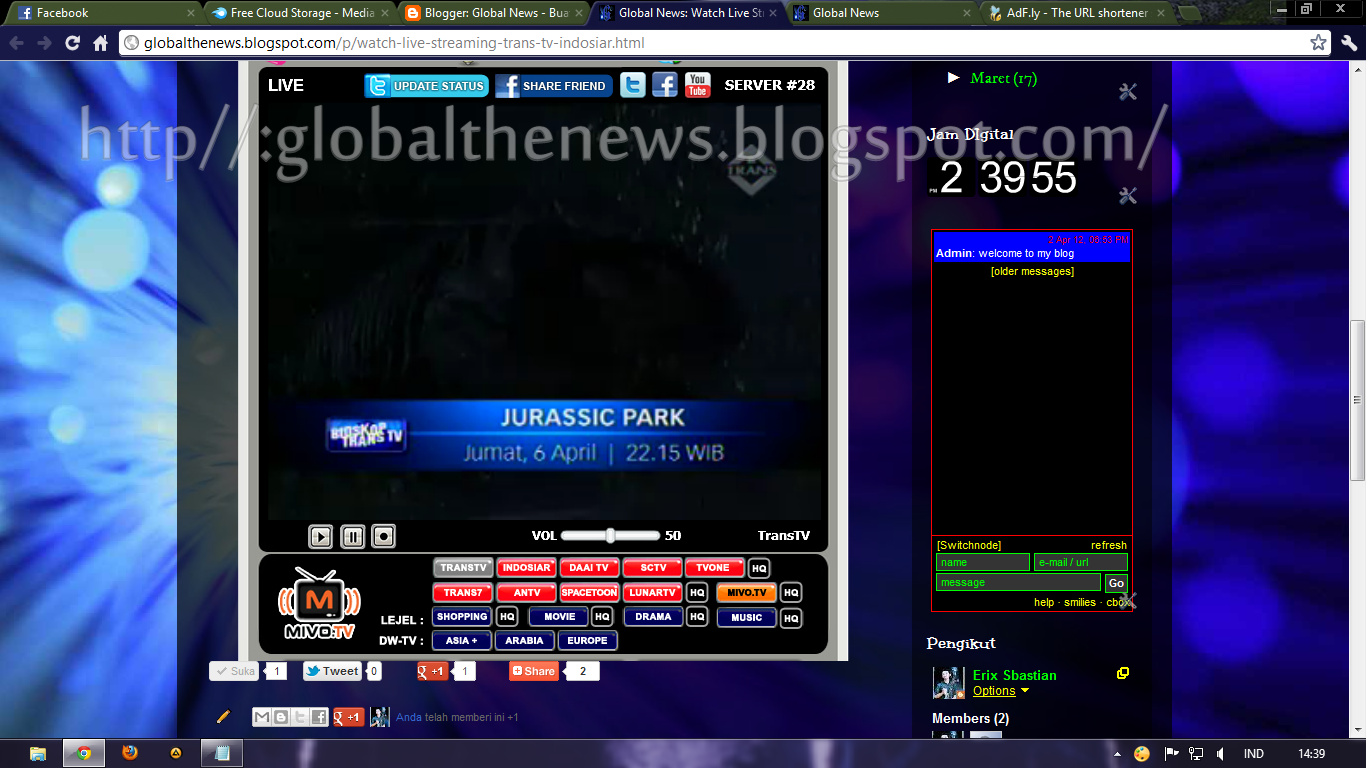Click wrench icon beside Maret archive
Screen dimensions: 1366x768
coord(1128,93)
